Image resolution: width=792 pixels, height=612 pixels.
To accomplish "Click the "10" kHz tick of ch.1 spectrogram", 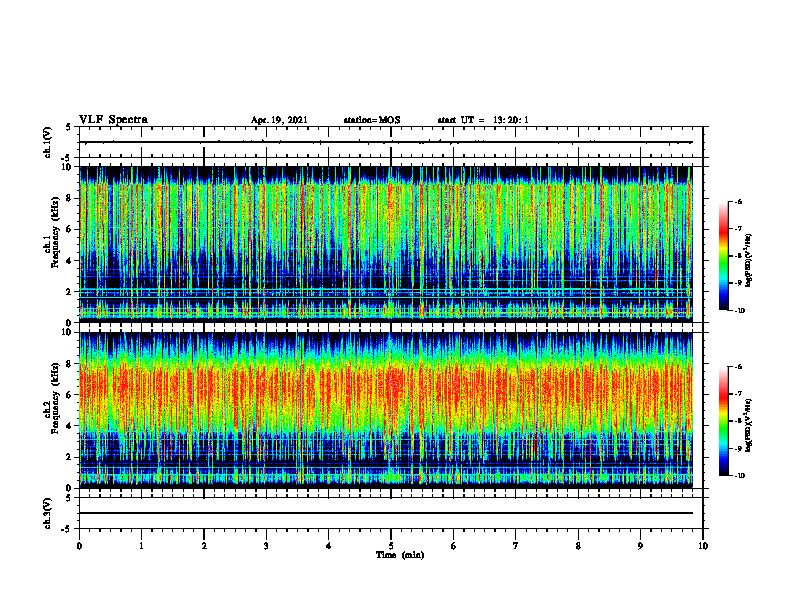I will pyautogui.click(x=68, y=167).
